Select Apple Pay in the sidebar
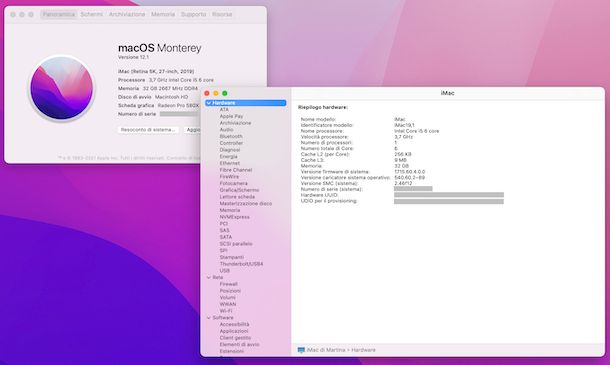The width and height of the screenshot is (610, 365). tap(231, 116)
